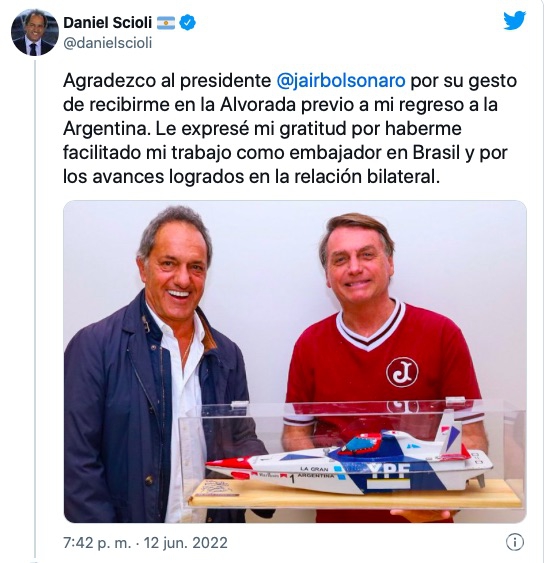Click the J emblem on the red shirt
Image resolution: width=547 pixels, height=563 pixels.
tap(402, 372)
